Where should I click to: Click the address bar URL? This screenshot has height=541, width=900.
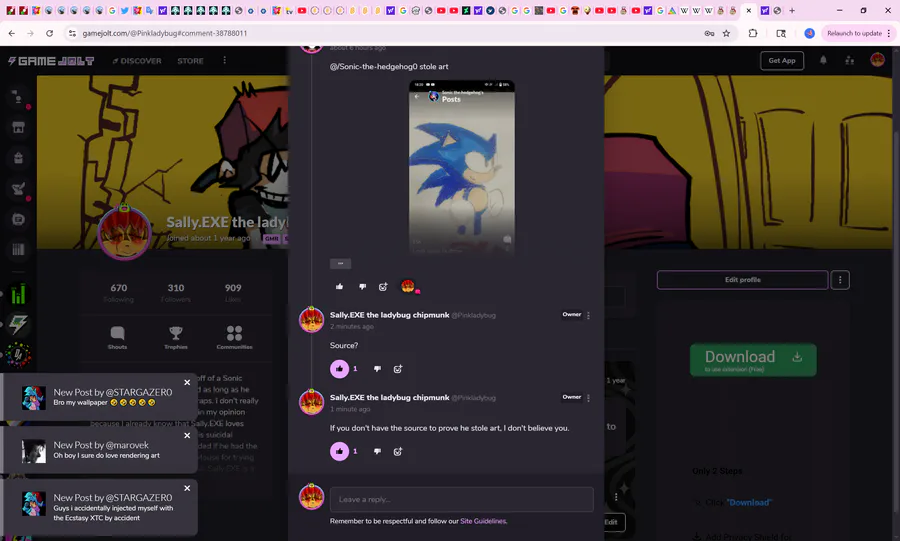click(165, 33)
